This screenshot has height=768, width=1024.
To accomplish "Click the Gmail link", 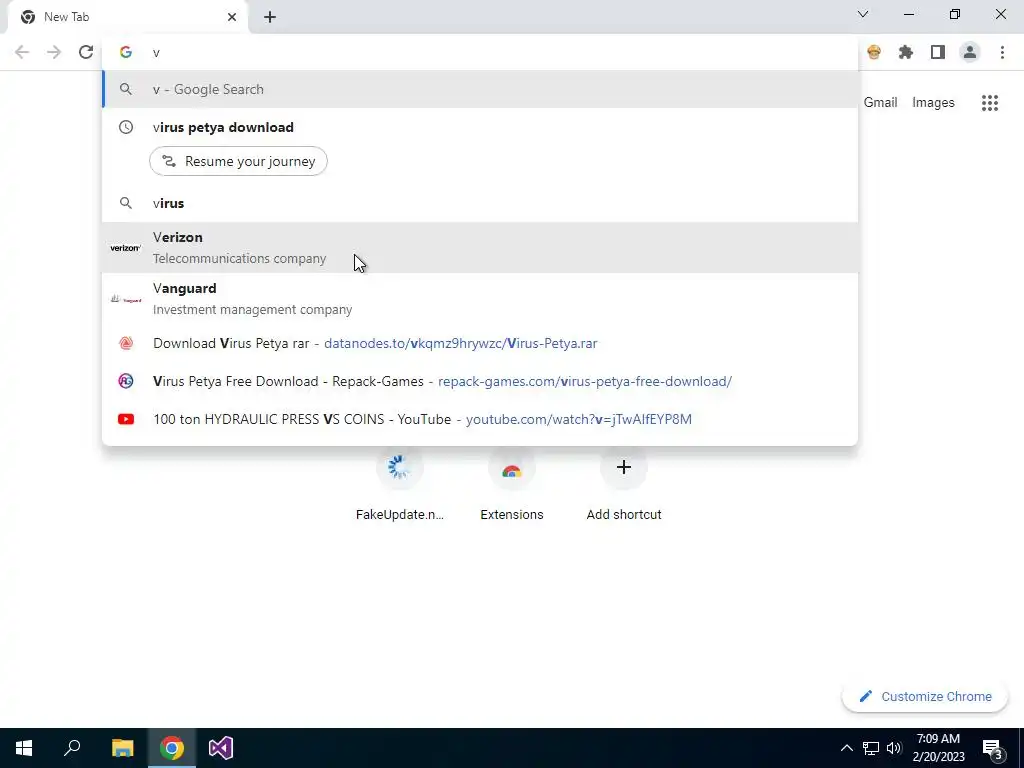I will pyautogui.click(x=880, y=103).
